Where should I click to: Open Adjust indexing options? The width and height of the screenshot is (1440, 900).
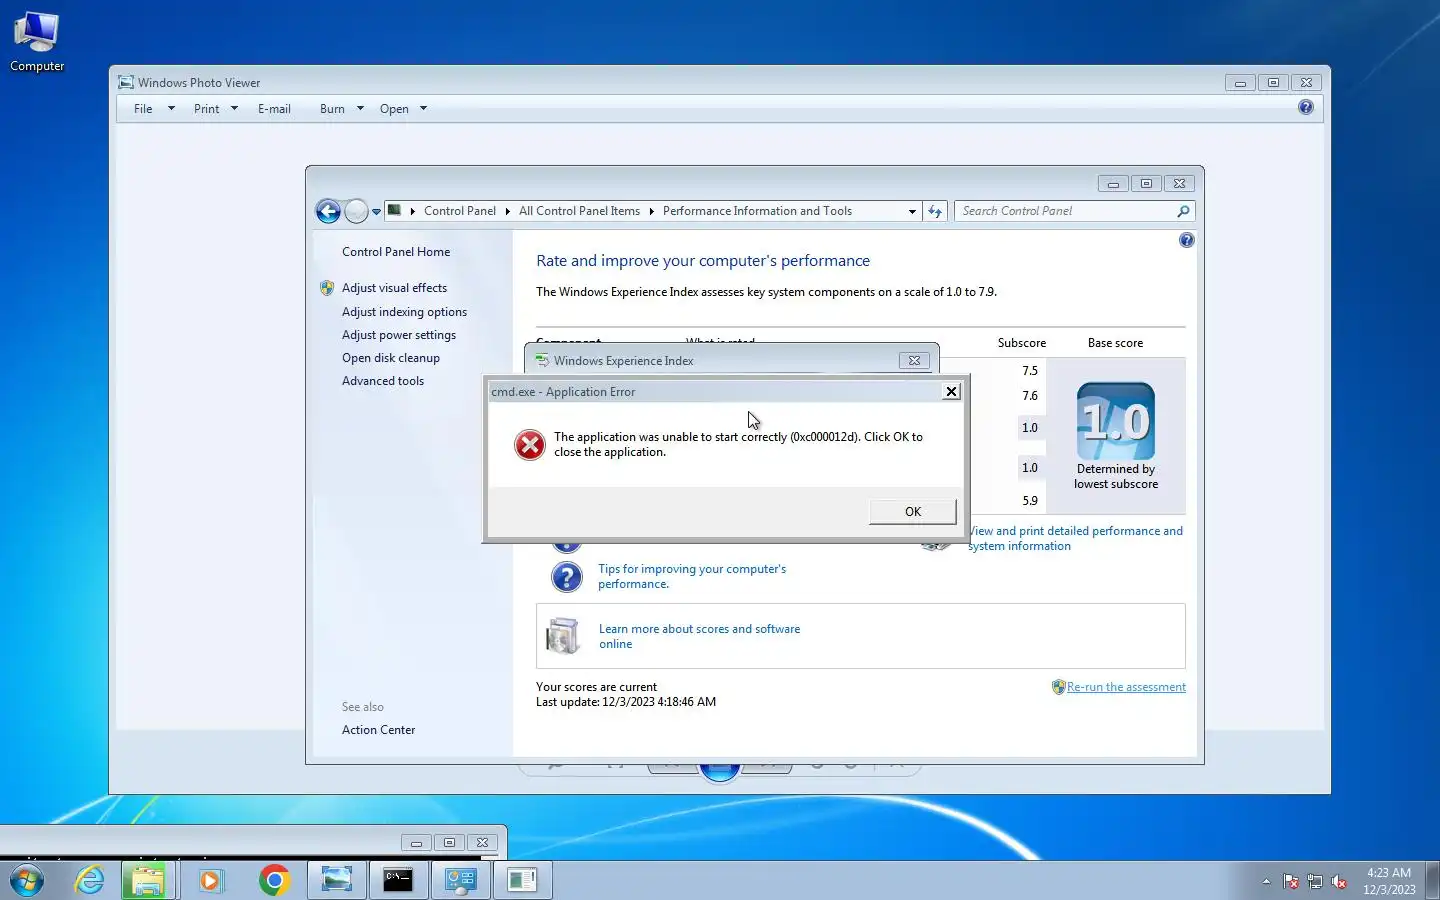pos(404,312)
